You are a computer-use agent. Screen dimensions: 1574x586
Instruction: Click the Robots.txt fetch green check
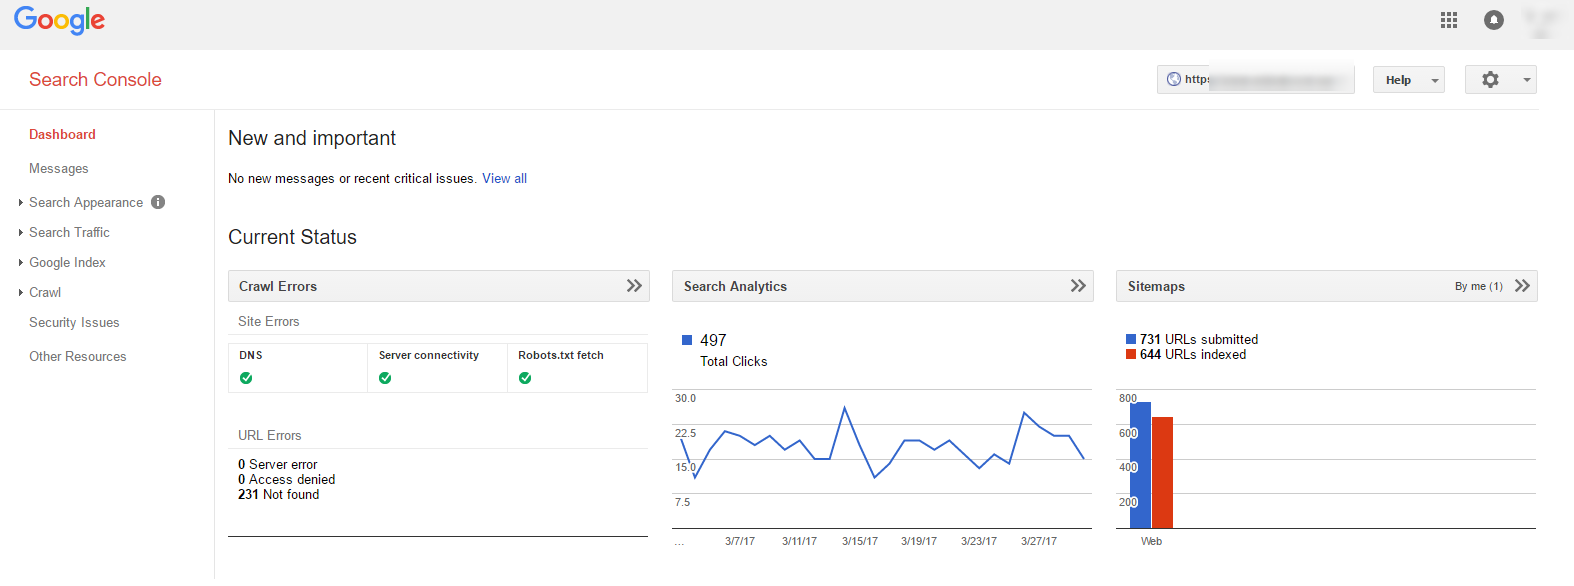pos(525,378)
